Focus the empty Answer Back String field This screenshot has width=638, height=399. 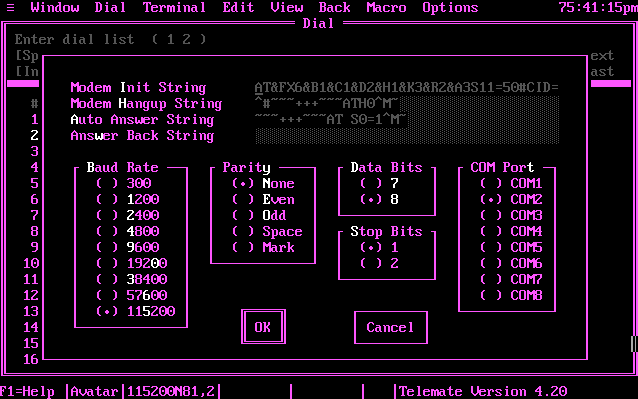coord(407,136)
